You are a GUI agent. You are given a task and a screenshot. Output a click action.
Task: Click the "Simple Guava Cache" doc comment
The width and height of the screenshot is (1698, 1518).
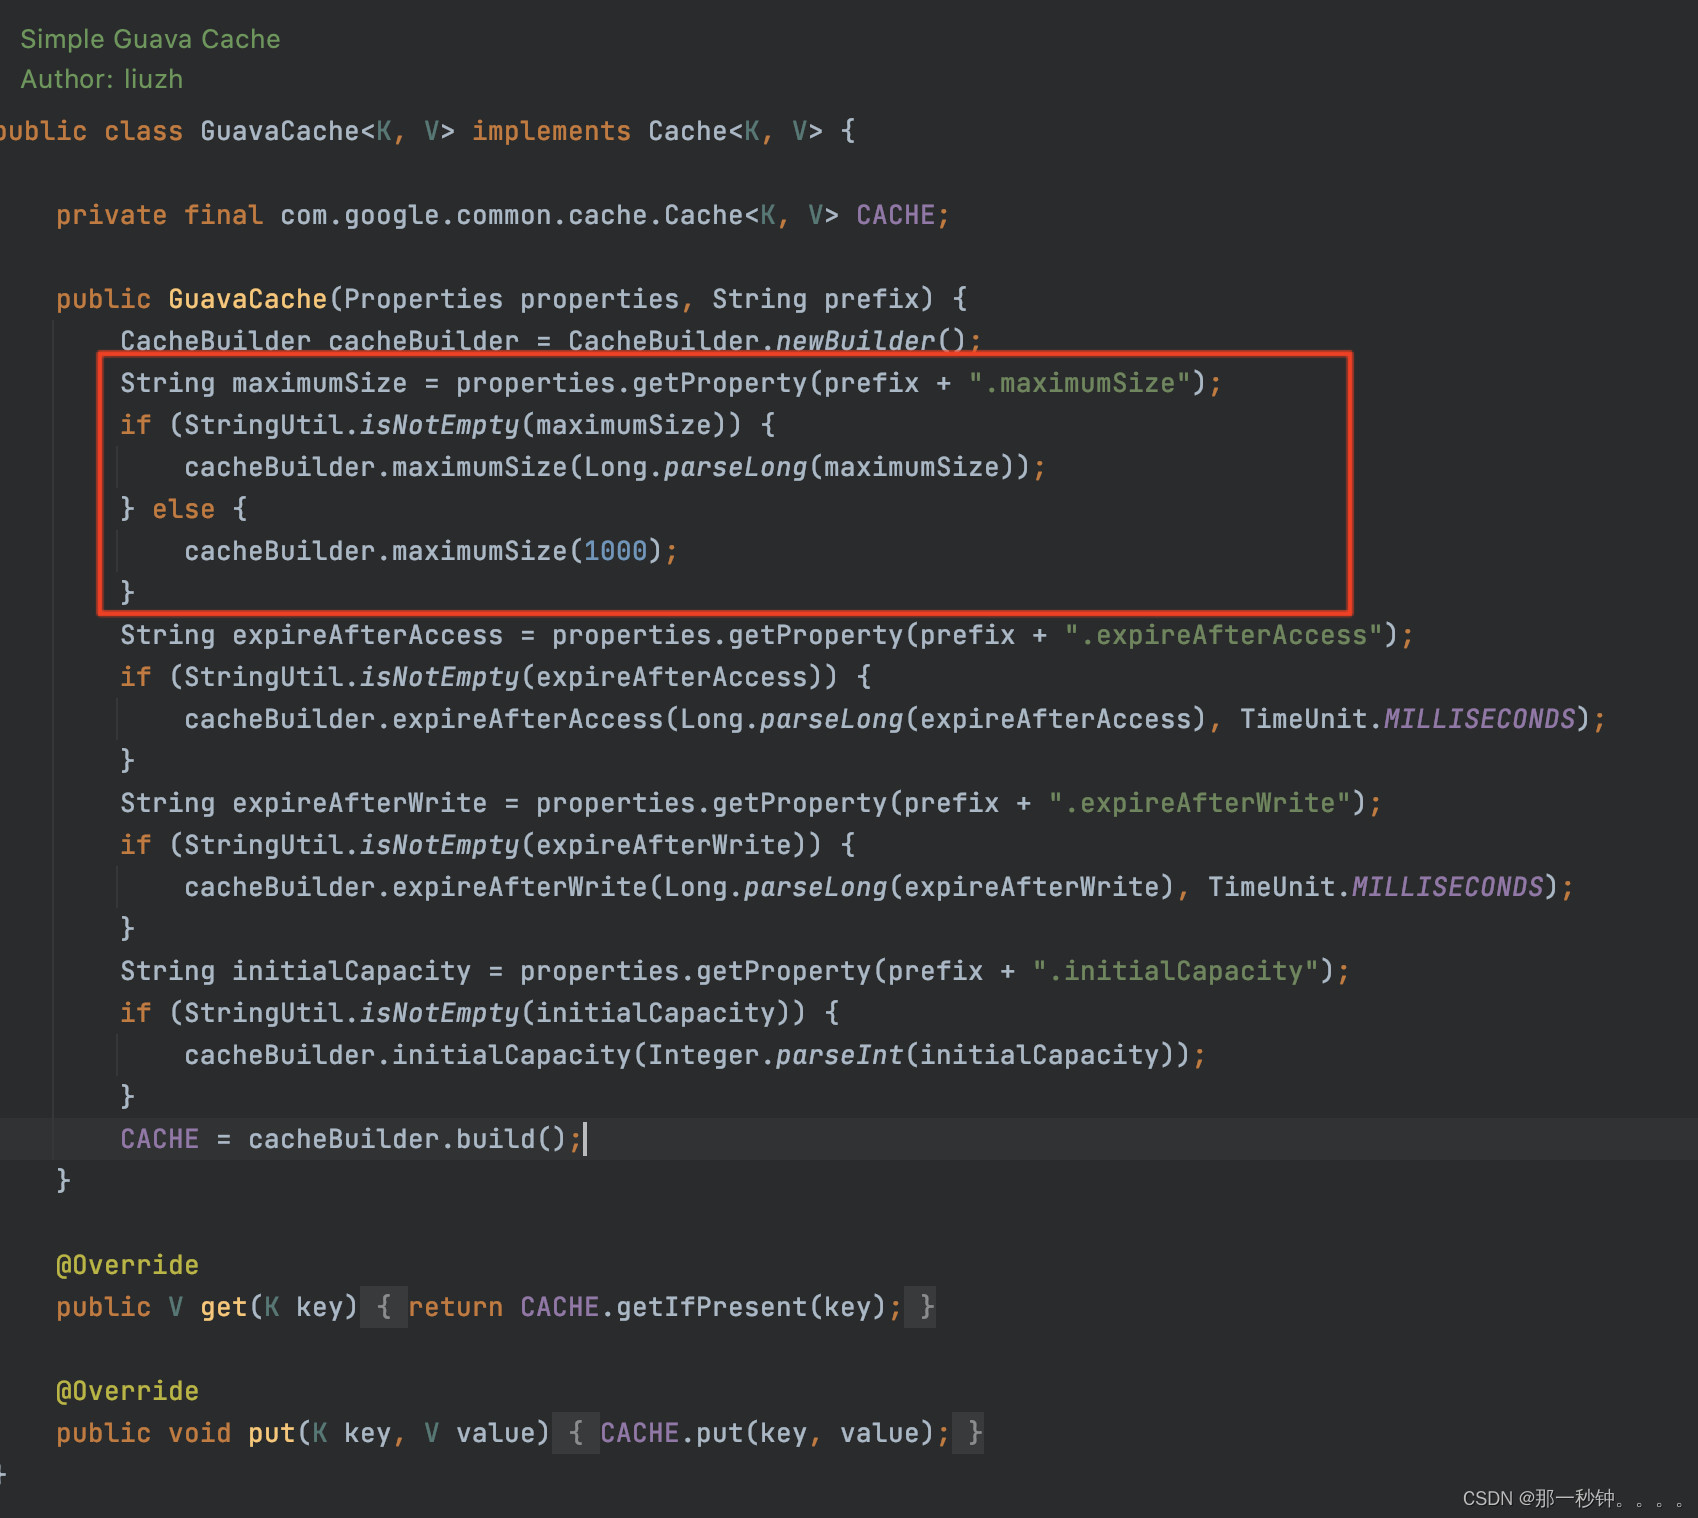pos(150,39)
